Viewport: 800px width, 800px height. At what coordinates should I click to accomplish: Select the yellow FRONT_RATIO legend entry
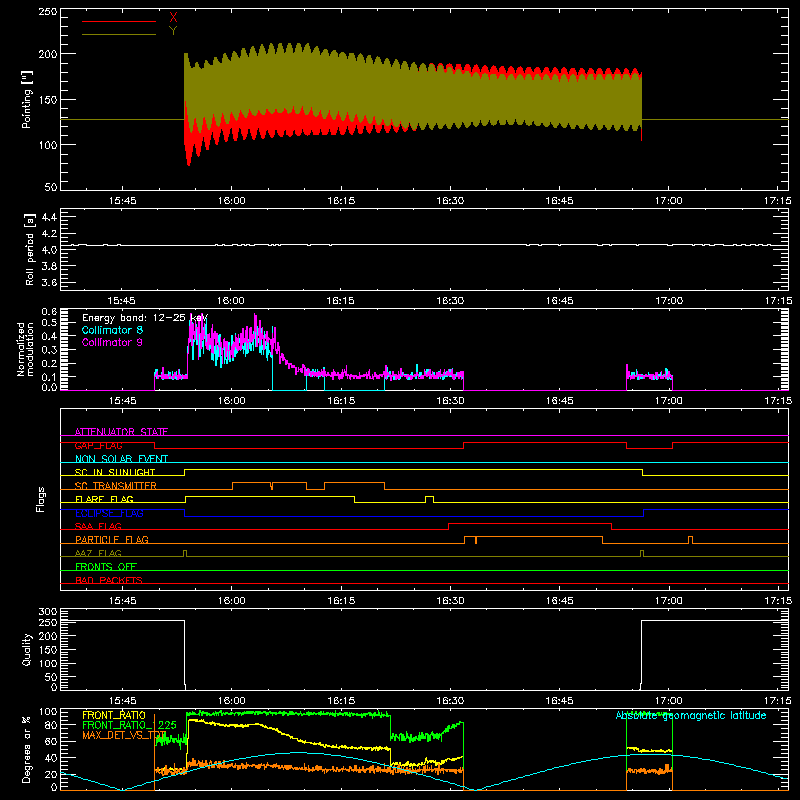click(x=114, y=715)
